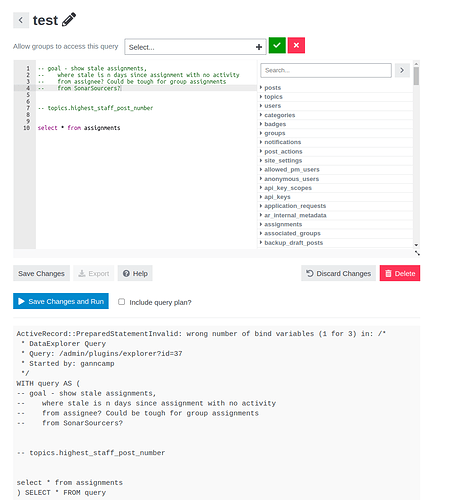This screenshot has width=459, height=500.
Task: Click the topics.highest_staff_post_number comment line
Action: pos(95,108)
